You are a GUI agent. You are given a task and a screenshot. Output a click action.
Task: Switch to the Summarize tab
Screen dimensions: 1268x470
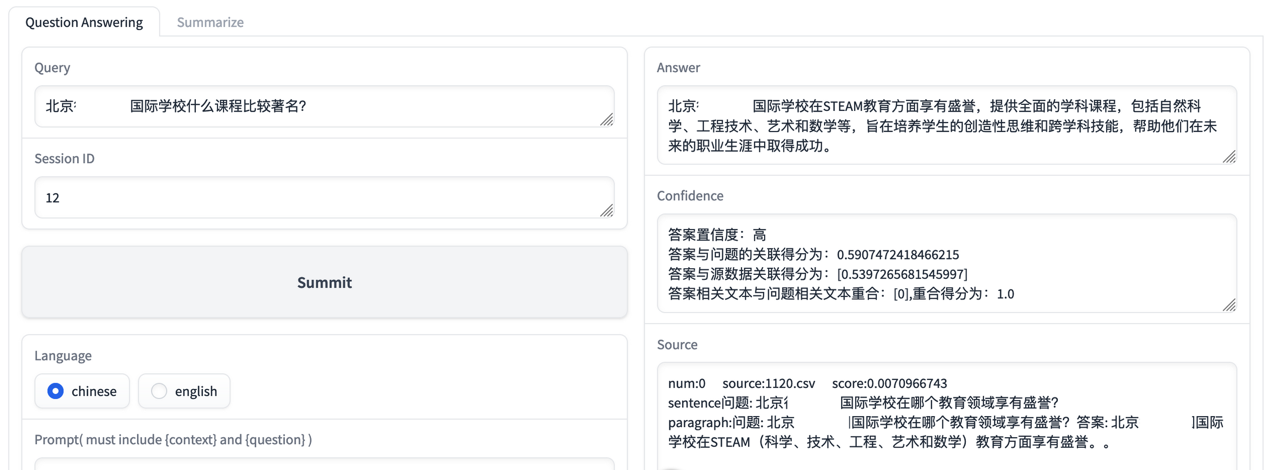click(210, 22)
